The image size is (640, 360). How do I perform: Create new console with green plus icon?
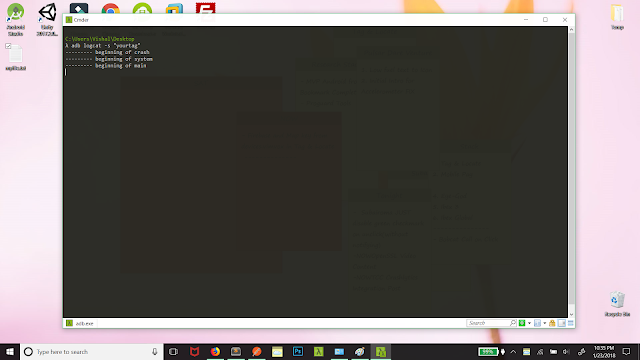pos(522,323)
